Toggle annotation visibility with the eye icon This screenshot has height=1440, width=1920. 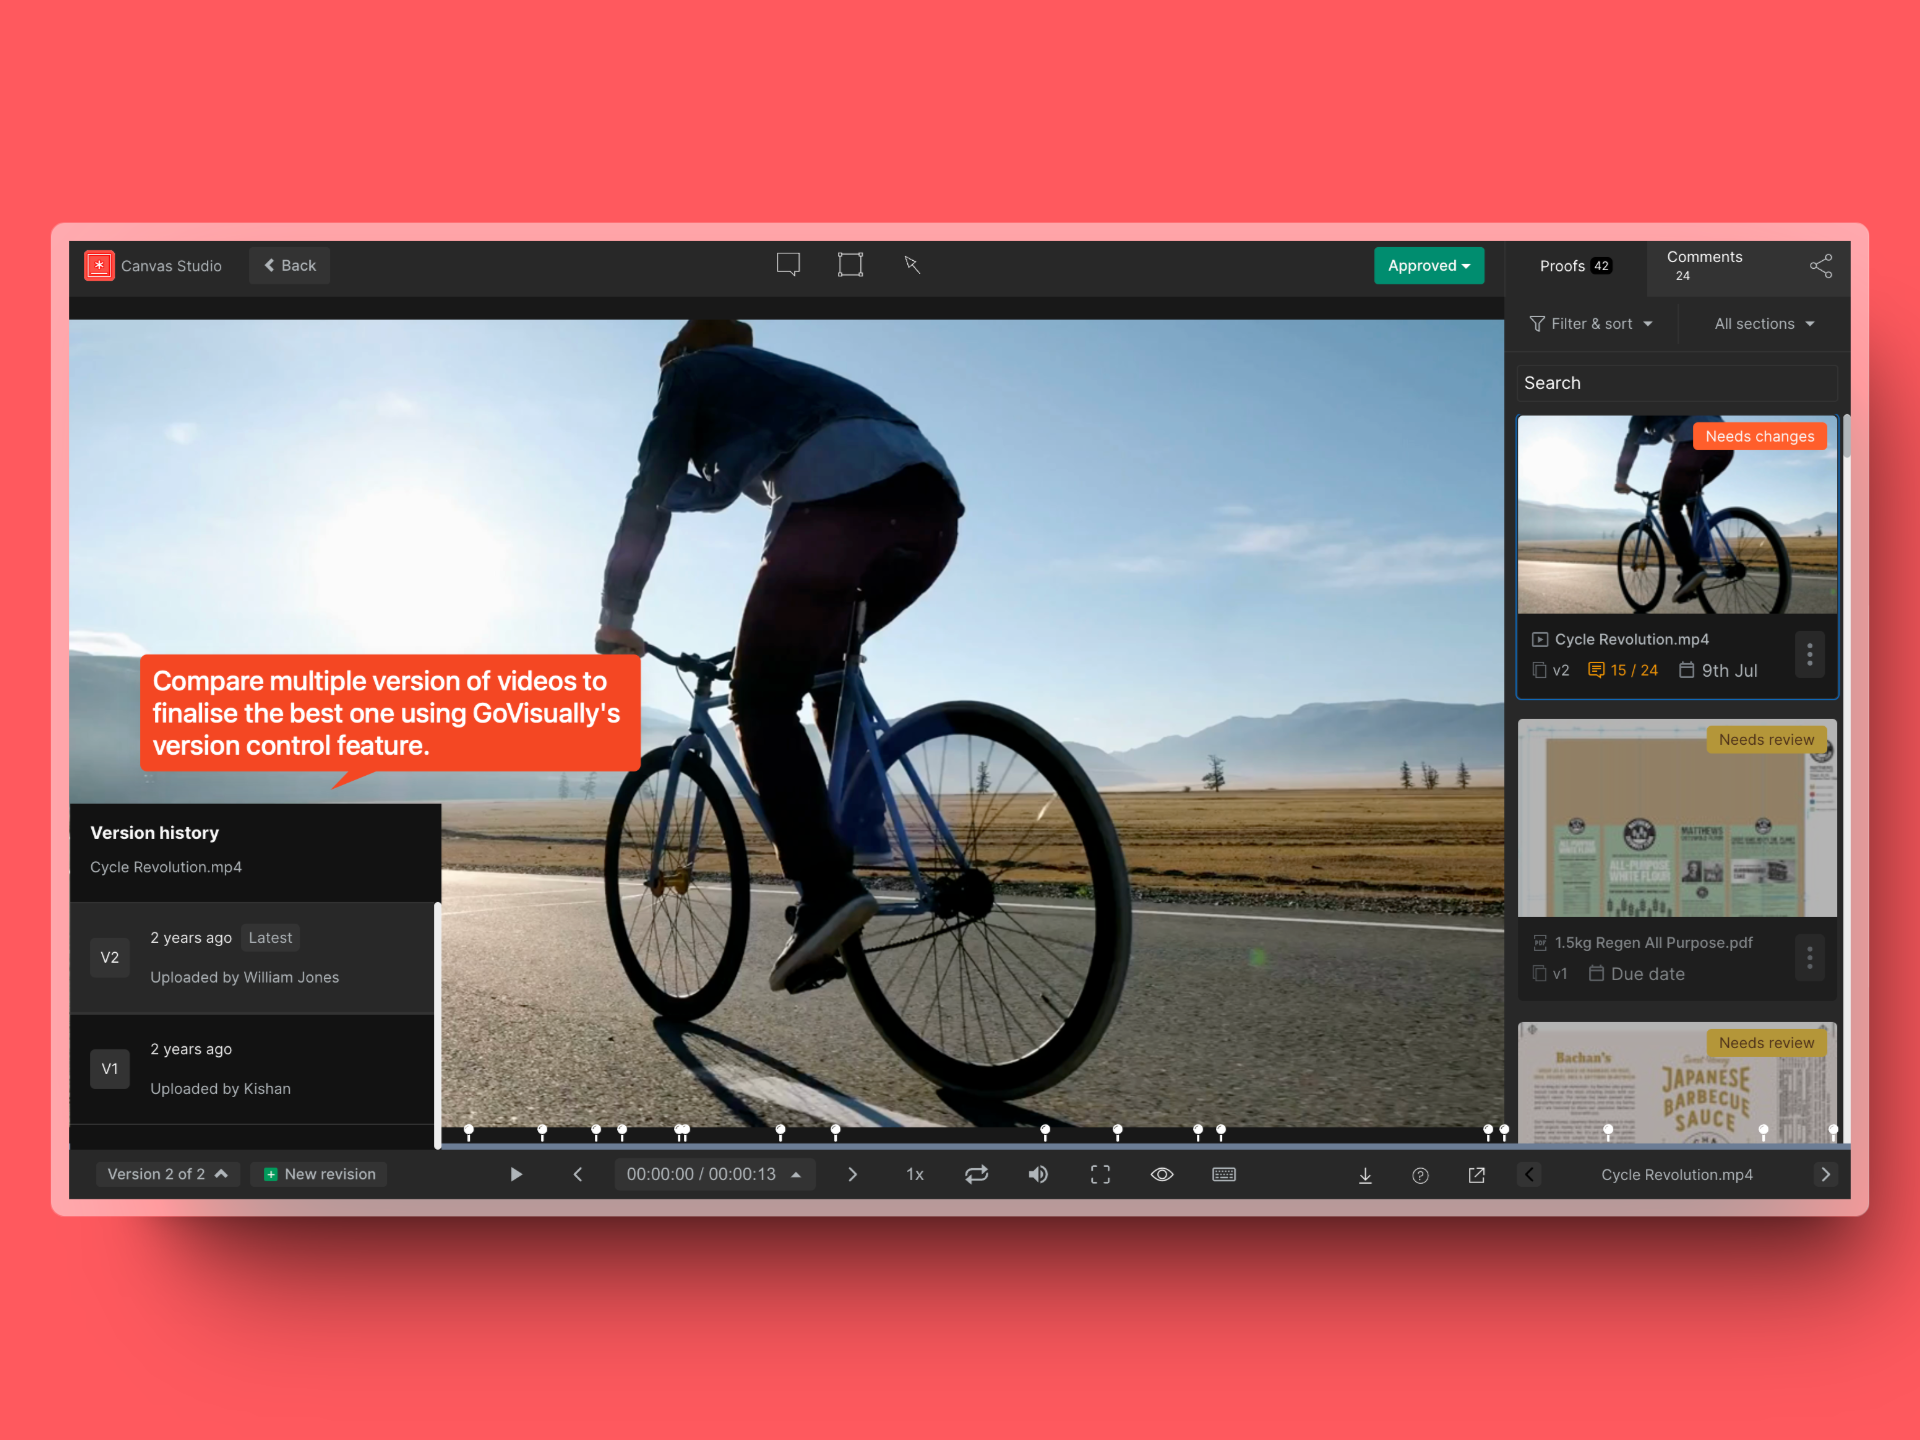pyautogui.click(x=1162, y=1174)
